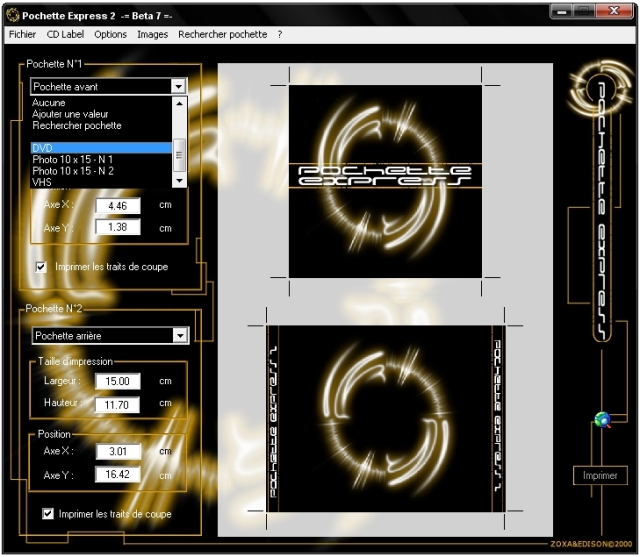
Task: Click Pochette N°1 Axe X field 4.46
Action: [x=118, y=206]
